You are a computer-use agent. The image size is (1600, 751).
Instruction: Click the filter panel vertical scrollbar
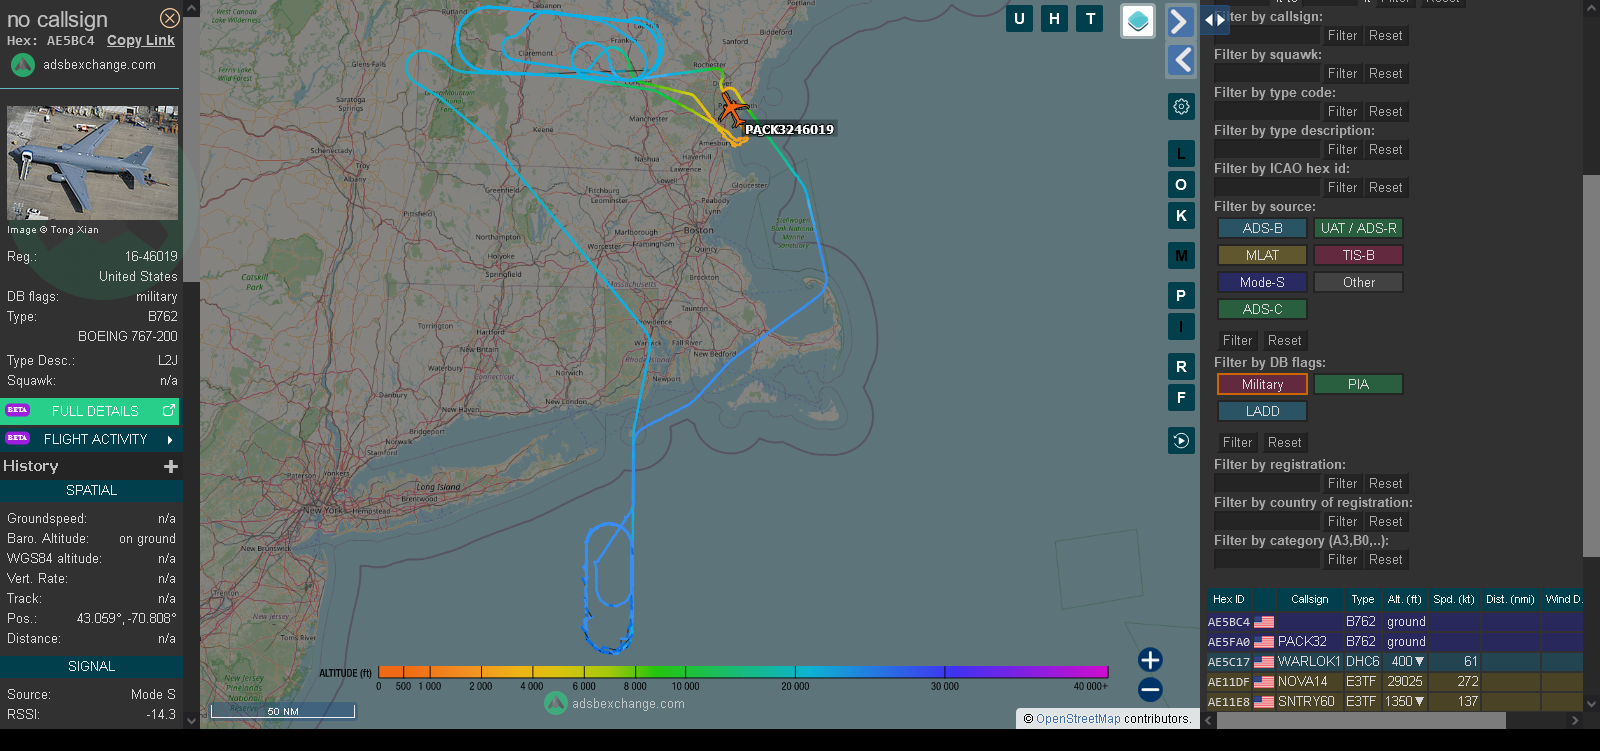(x=1591, y=365)
